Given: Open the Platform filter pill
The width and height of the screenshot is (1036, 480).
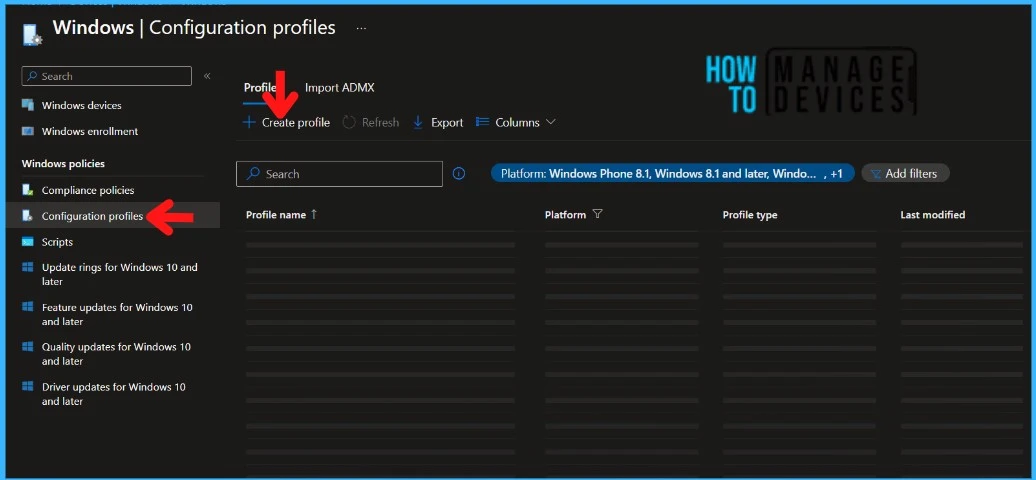Looking at the screenshot, I should (x=673, y=173).
